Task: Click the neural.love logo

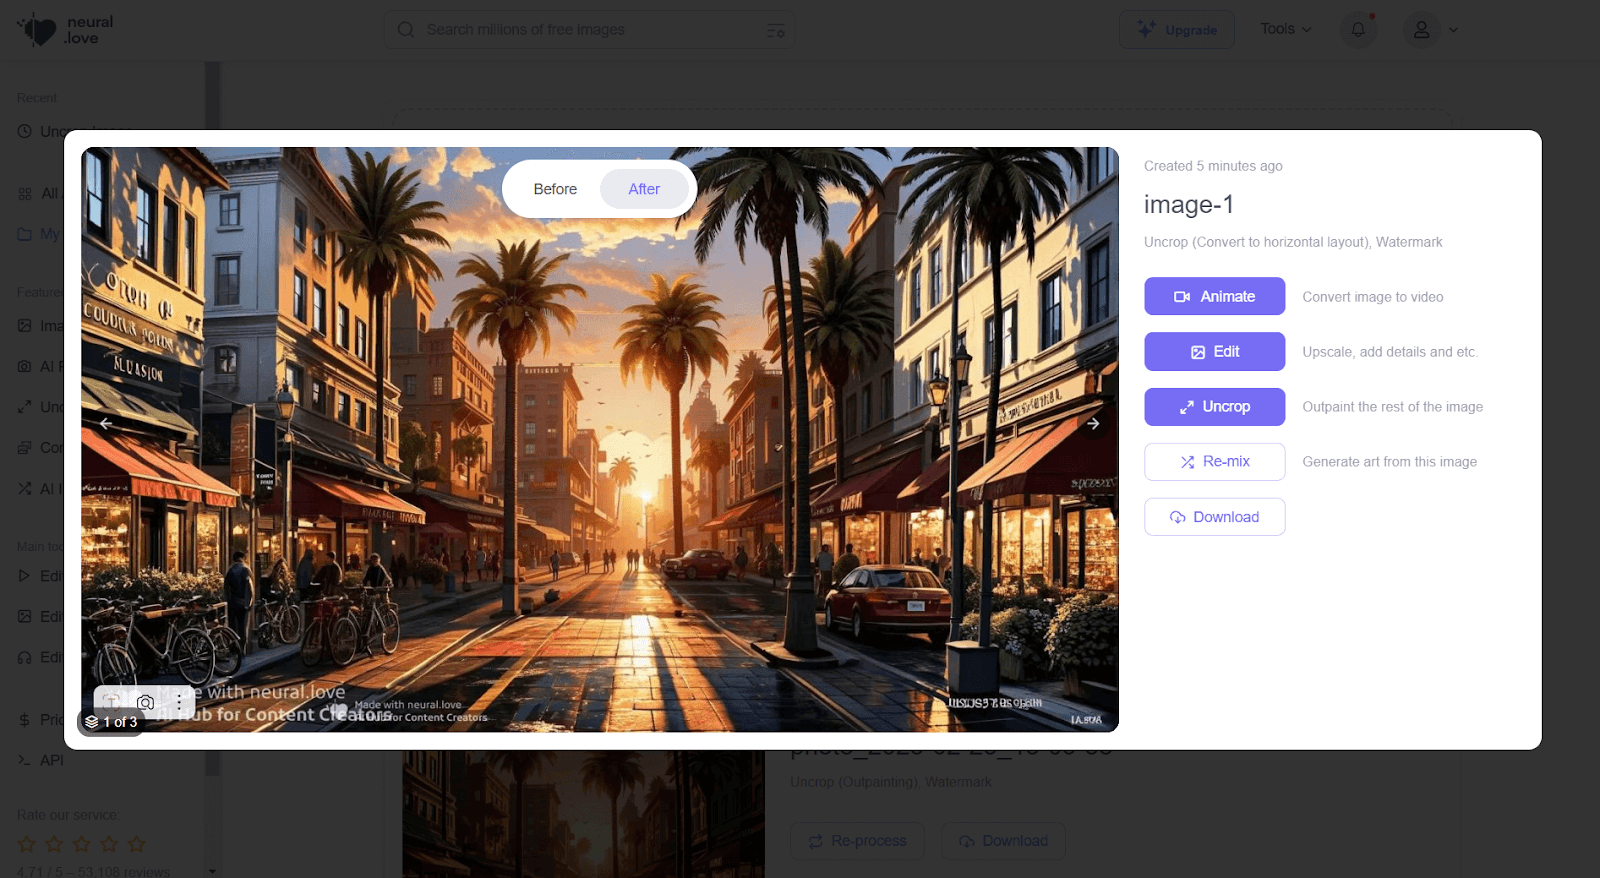Action: pyautogui.click(x=66, y=30)
